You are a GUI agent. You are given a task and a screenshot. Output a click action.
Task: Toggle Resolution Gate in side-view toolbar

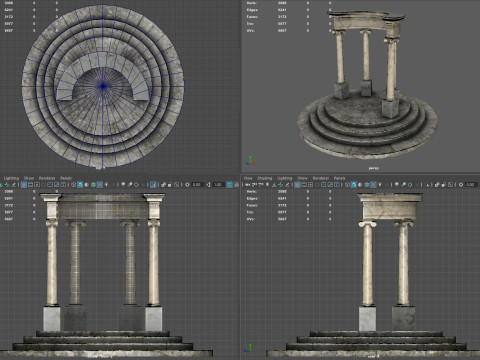tap(310, 184)
